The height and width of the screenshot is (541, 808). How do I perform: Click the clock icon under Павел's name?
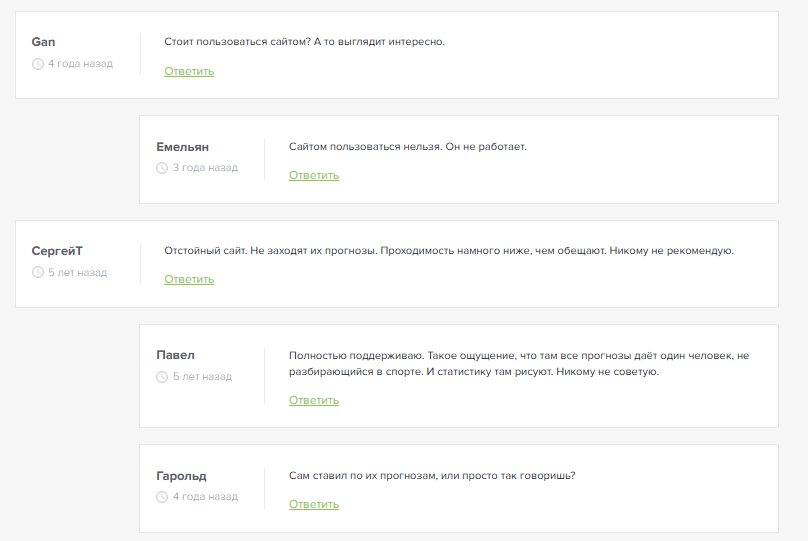tap(162, 377)
